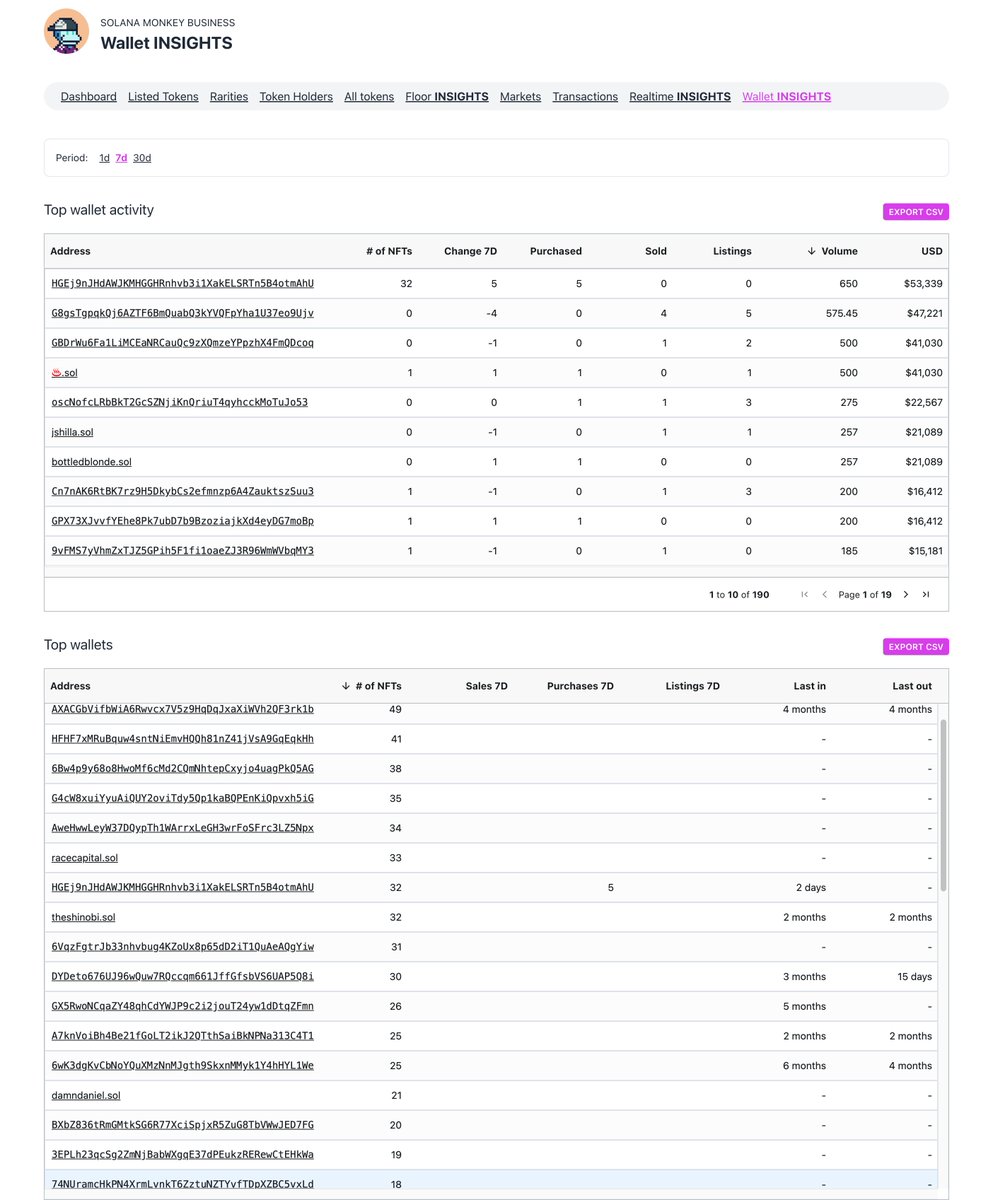Open wallet 6Bw4p9y68o8HwoMf6cMd2CQmNhtepCxyjo4uagPkQ5AG
Screen dimensions: 993x1200
click(x=183, y=769)
